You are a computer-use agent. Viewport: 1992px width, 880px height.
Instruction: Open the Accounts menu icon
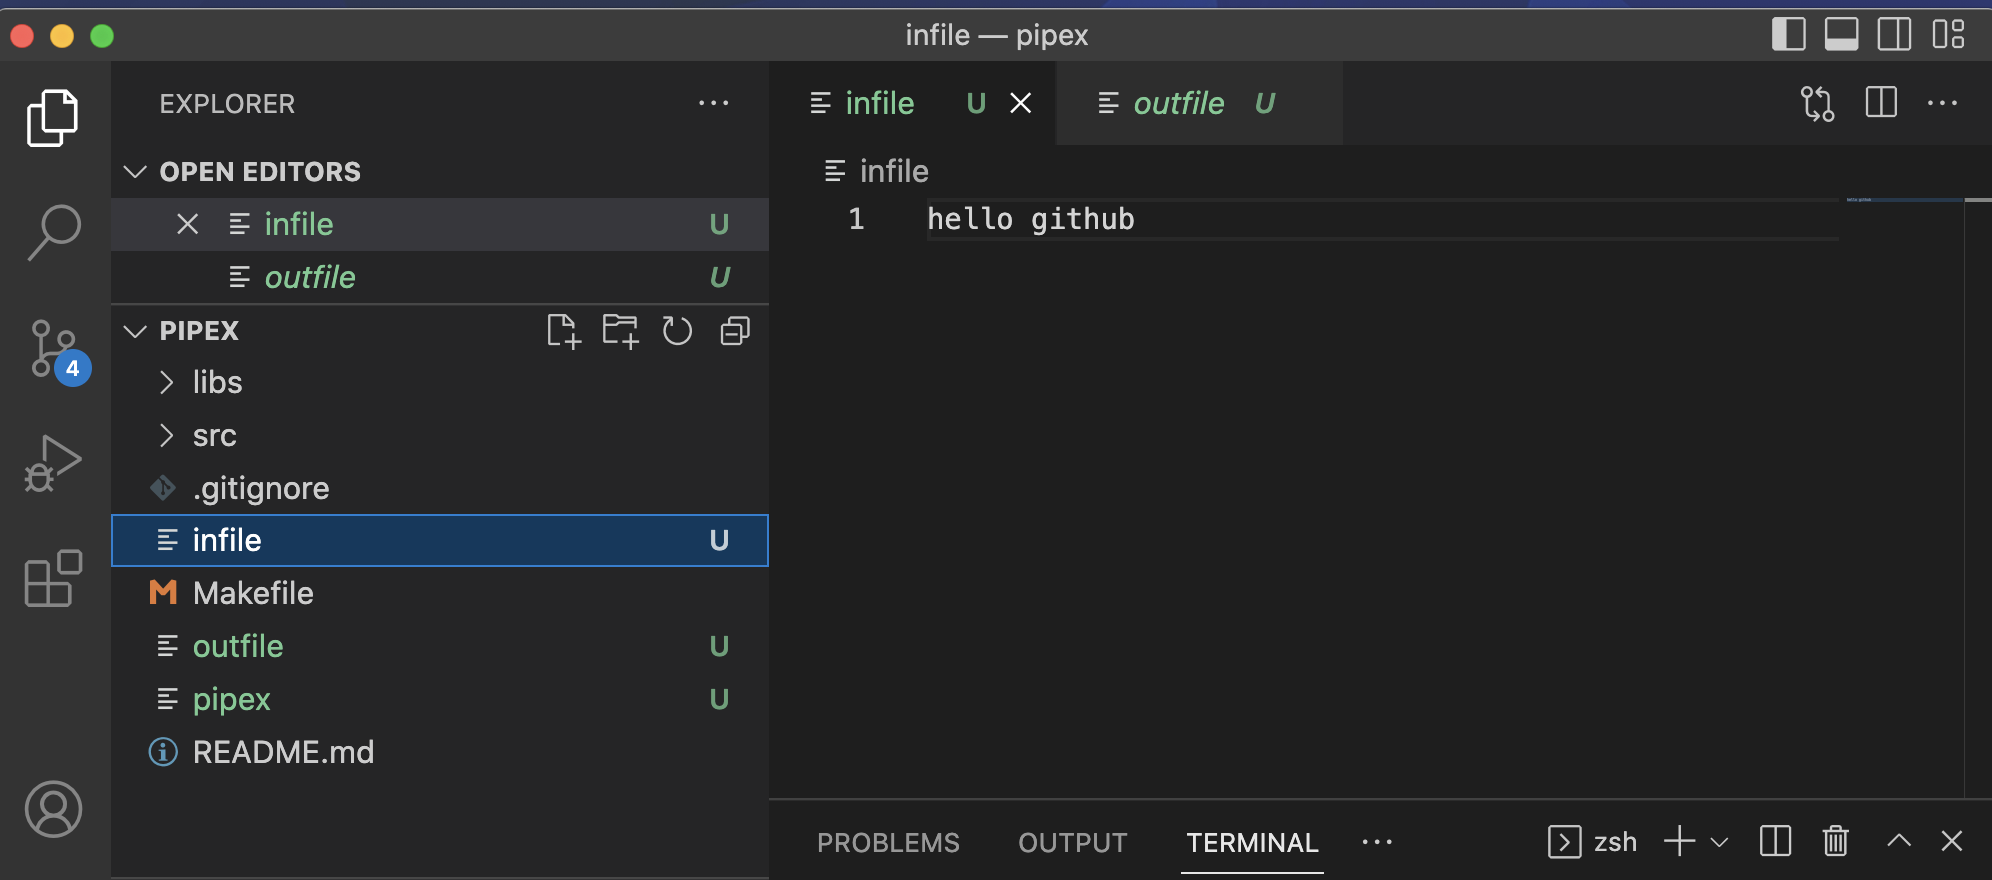(53, 809)
